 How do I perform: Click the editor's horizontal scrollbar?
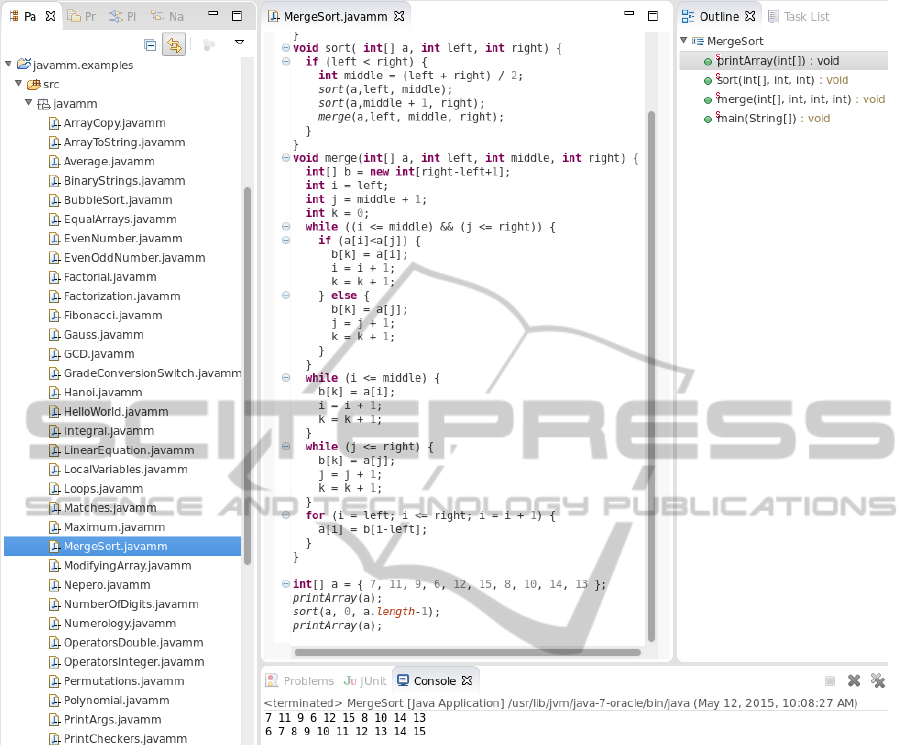[460, 652]
